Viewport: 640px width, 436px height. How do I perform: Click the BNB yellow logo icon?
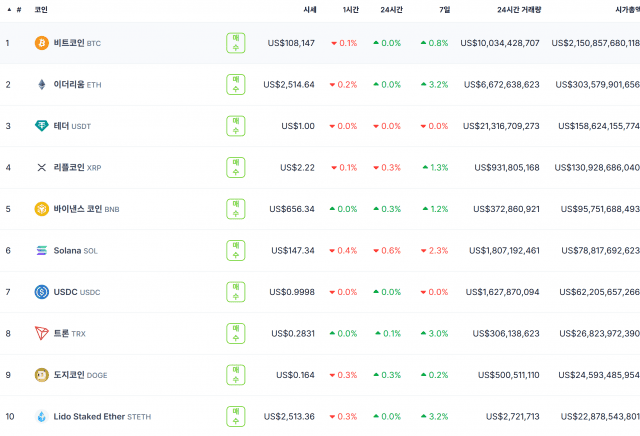coord(42,209)
